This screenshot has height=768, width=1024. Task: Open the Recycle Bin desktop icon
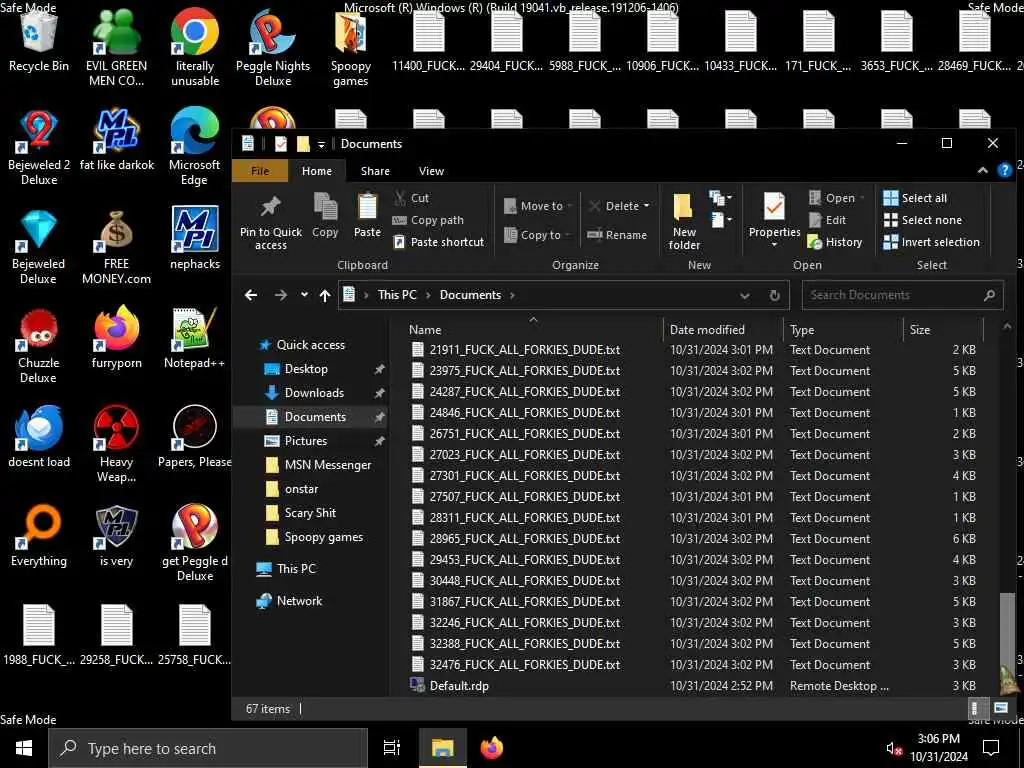tap(39, 40)
